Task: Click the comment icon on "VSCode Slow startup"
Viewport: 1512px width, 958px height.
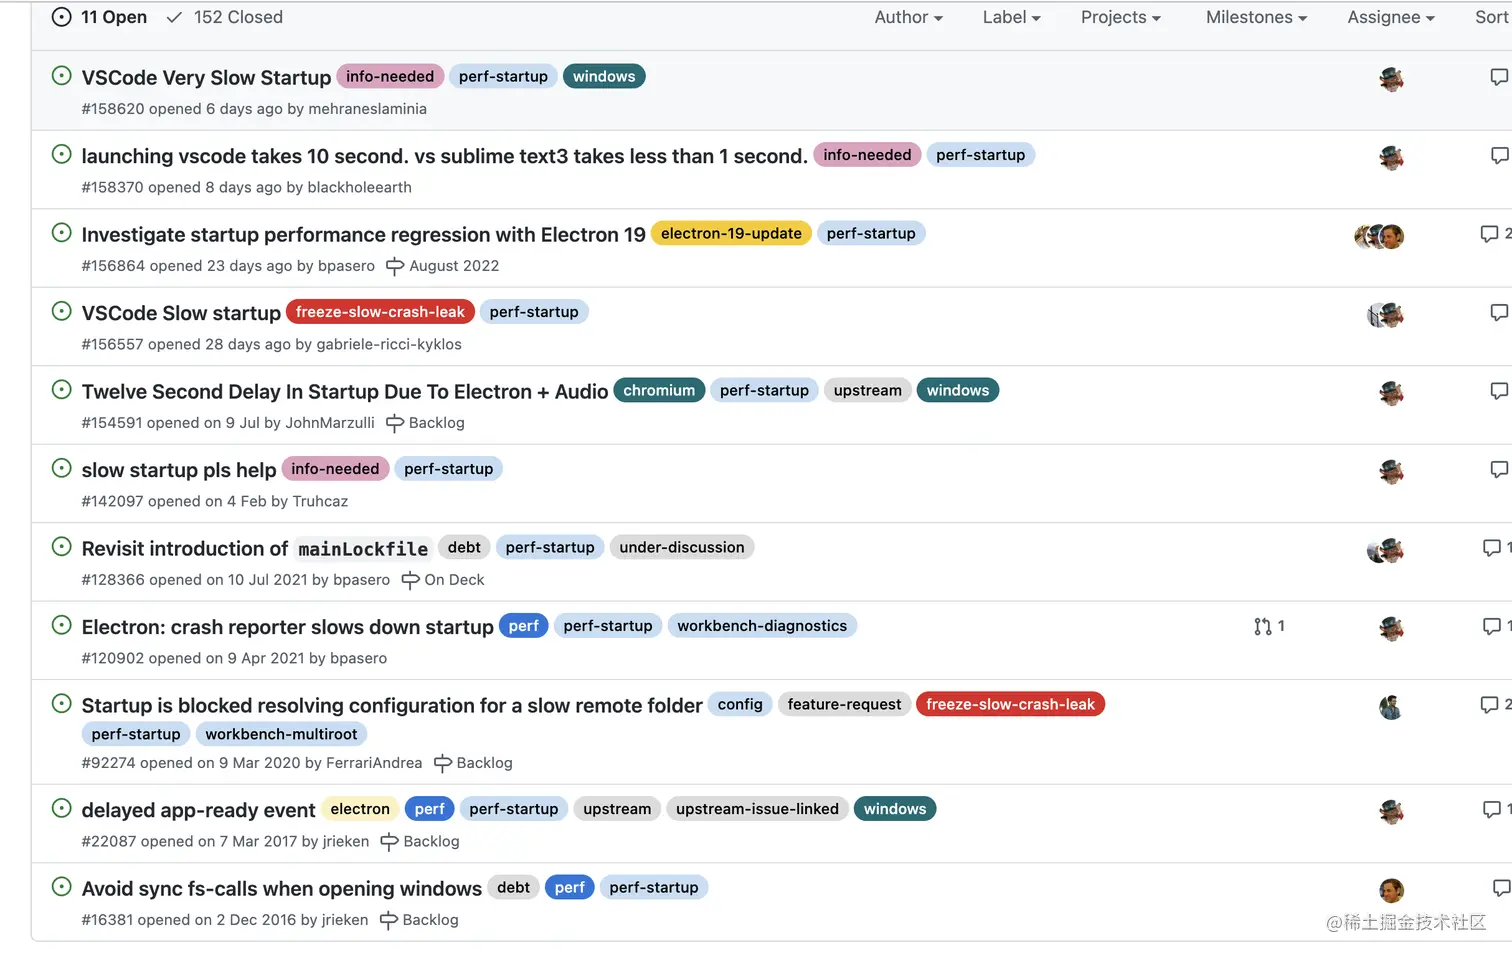Action: coord(1498,312)
